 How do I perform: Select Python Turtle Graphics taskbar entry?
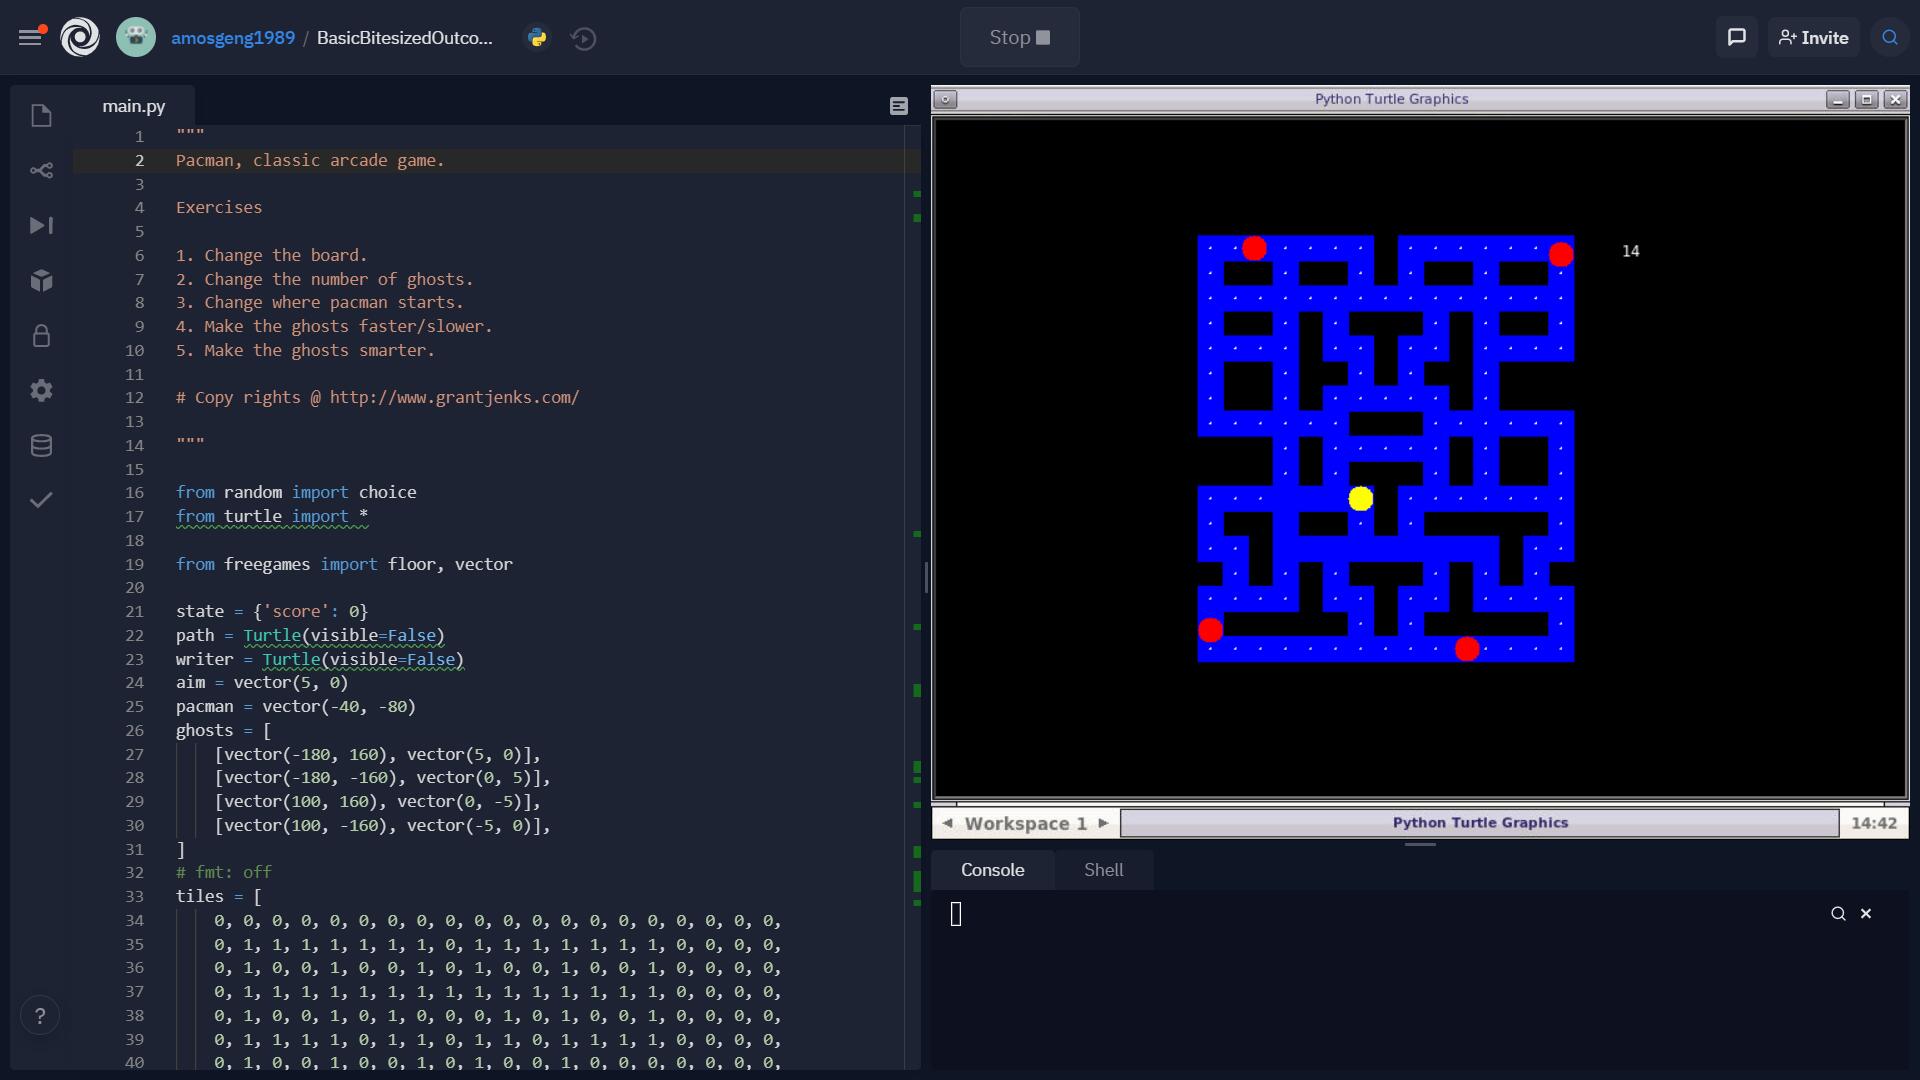[1479, 823]
